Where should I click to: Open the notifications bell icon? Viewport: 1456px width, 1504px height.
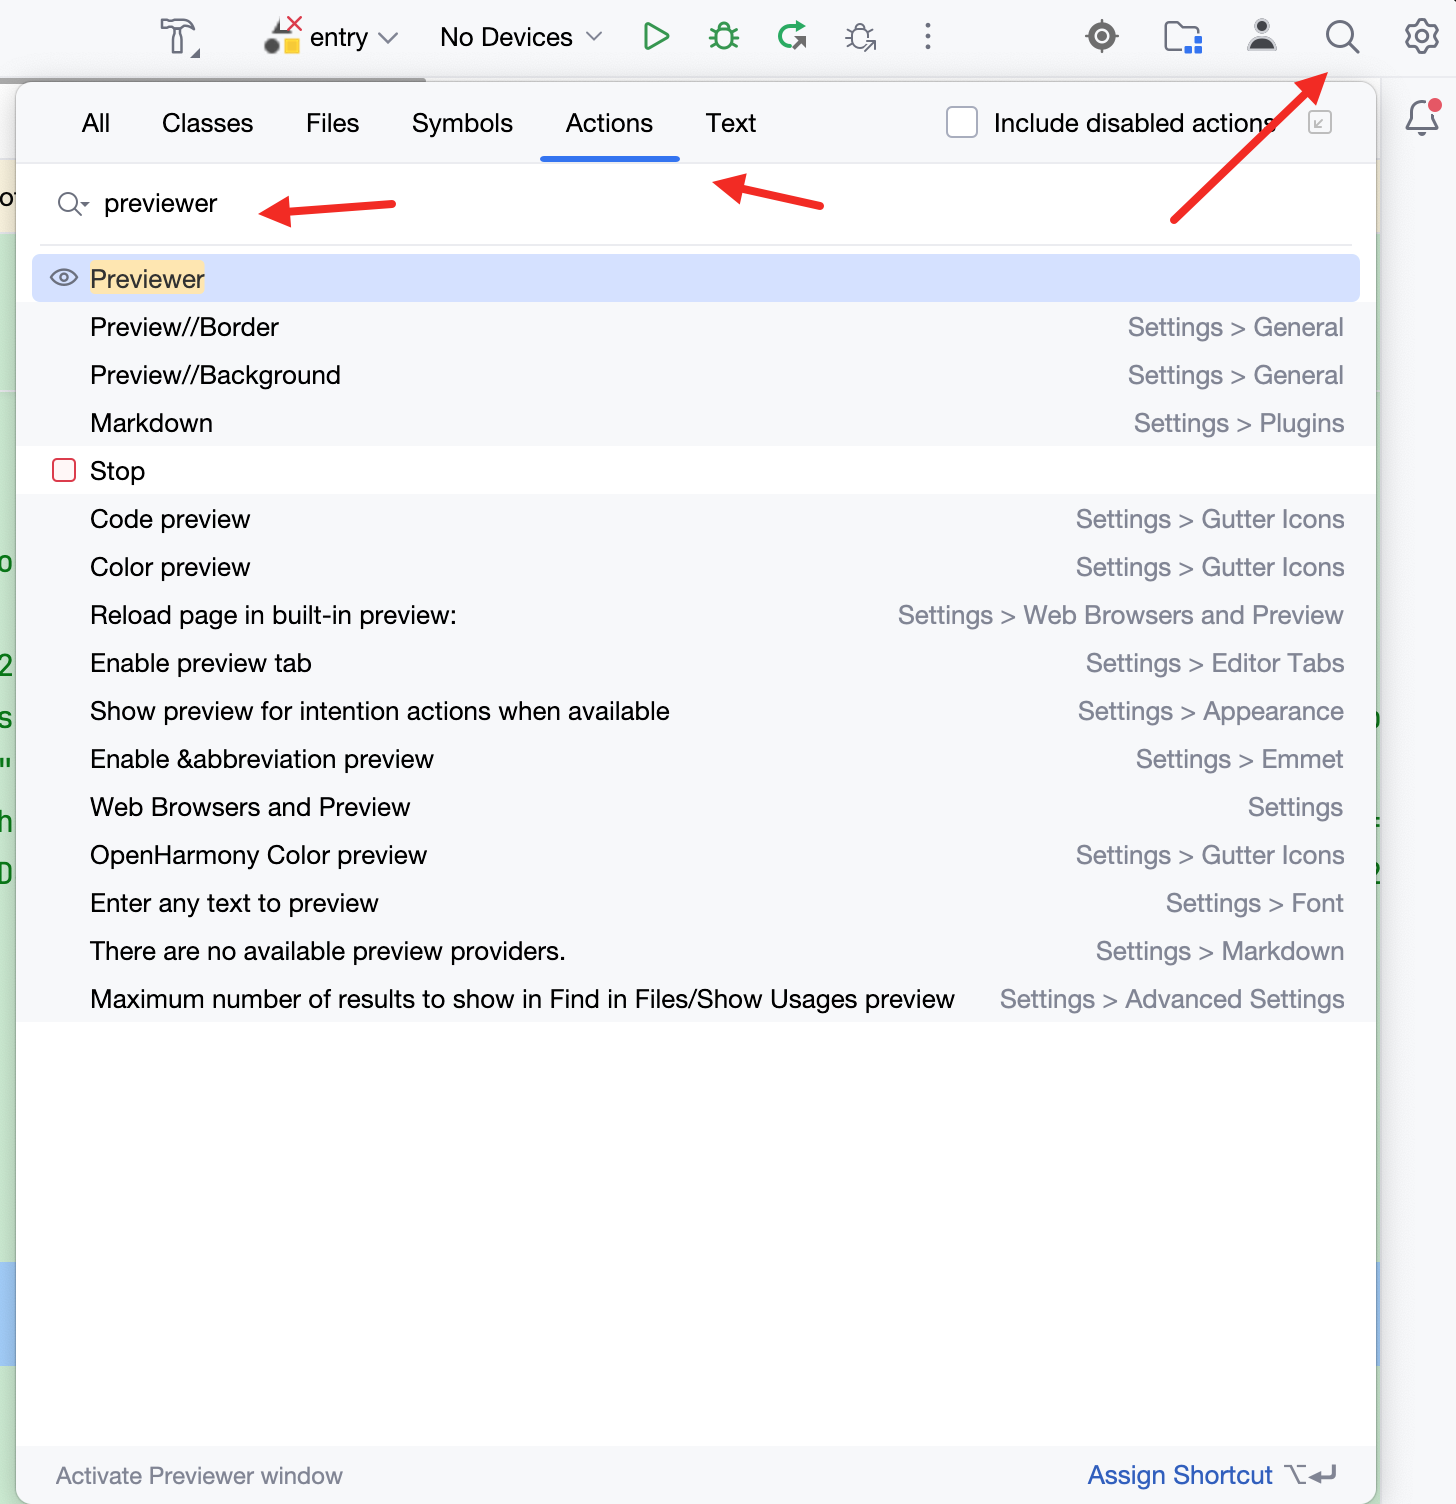pos(1422,118)
